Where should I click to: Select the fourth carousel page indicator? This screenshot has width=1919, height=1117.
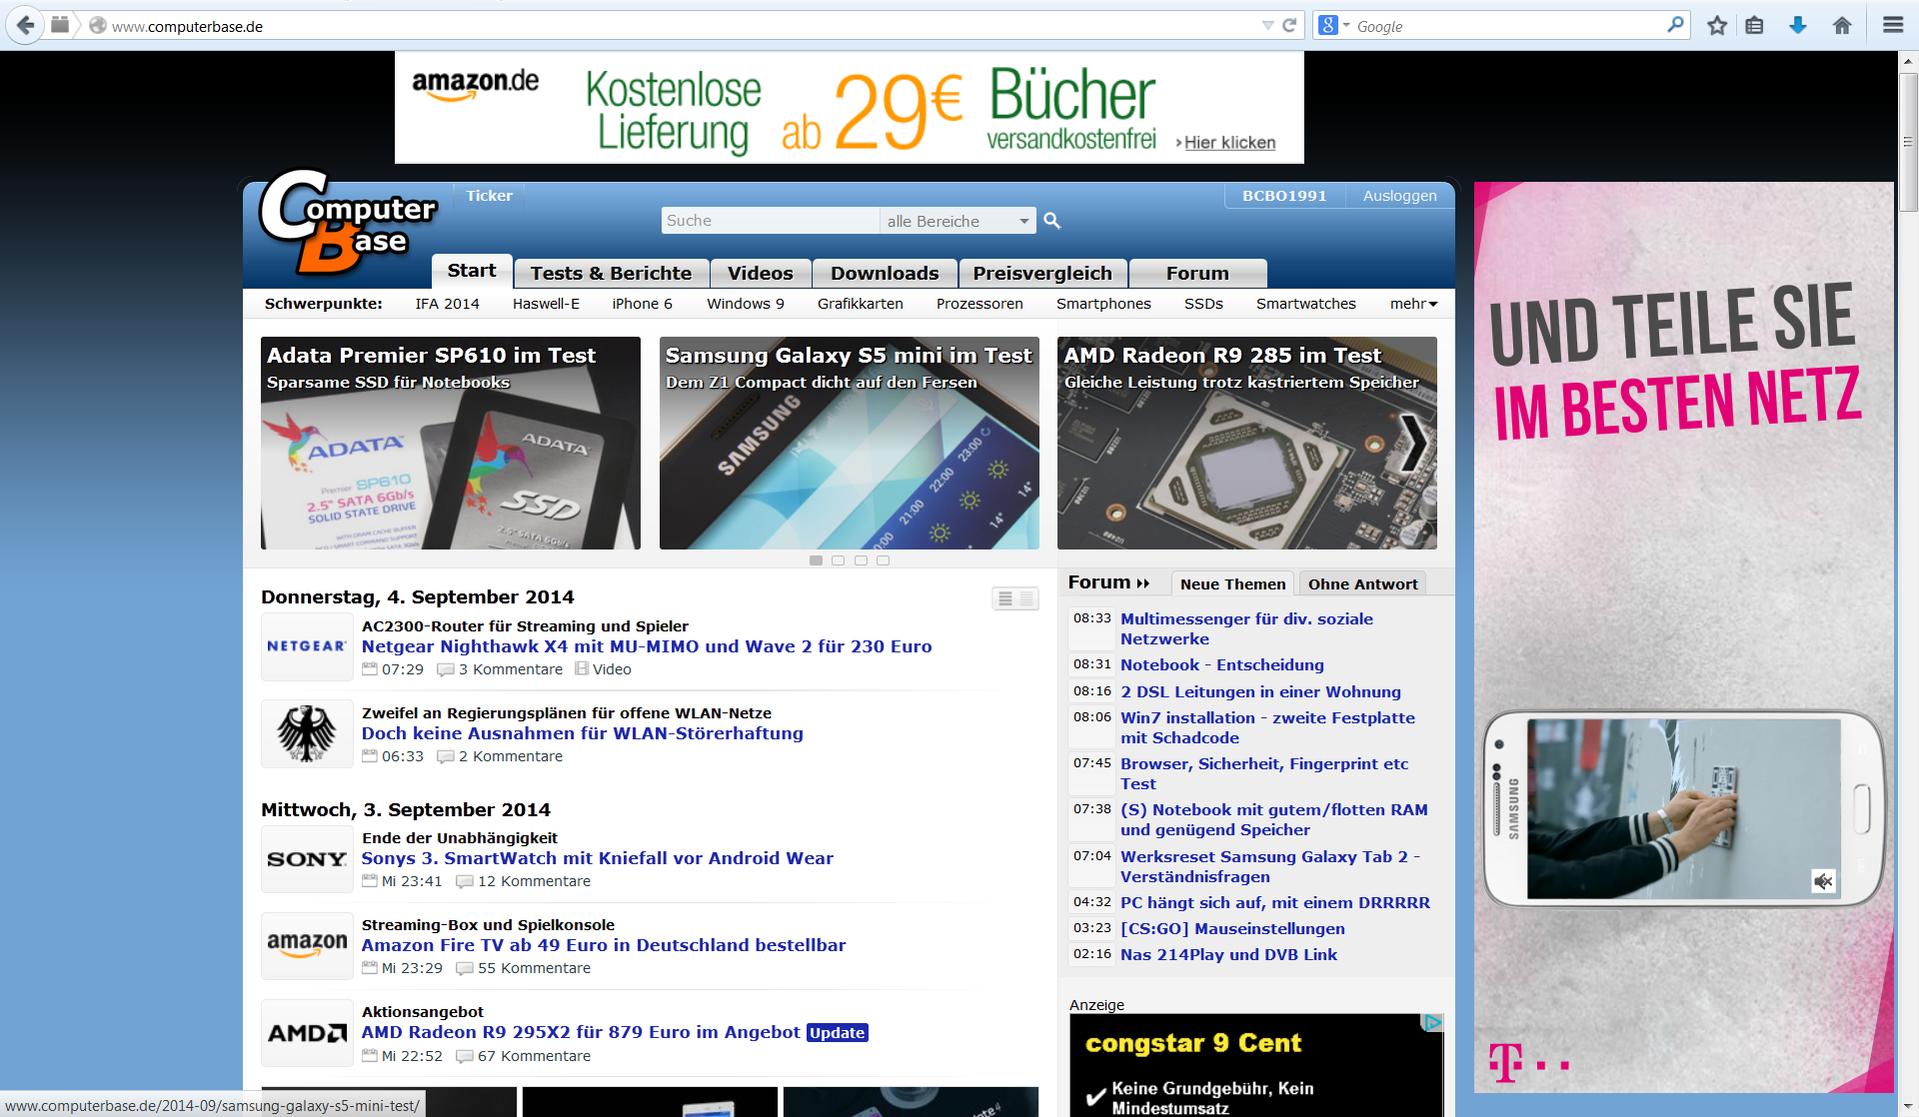click(883, 560)
